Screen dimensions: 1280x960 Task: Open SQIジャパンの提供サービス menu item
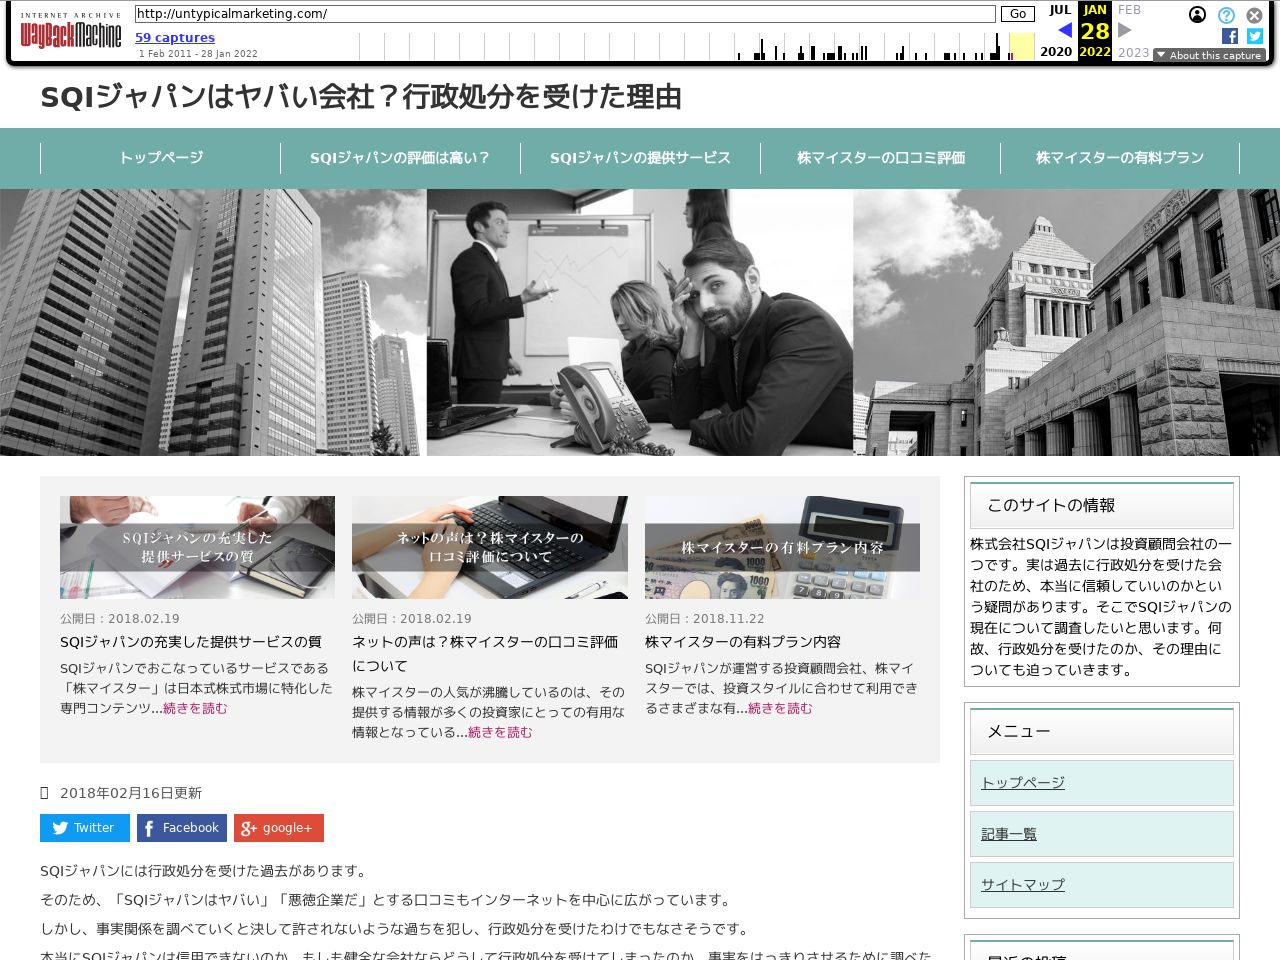pos(640,158)
